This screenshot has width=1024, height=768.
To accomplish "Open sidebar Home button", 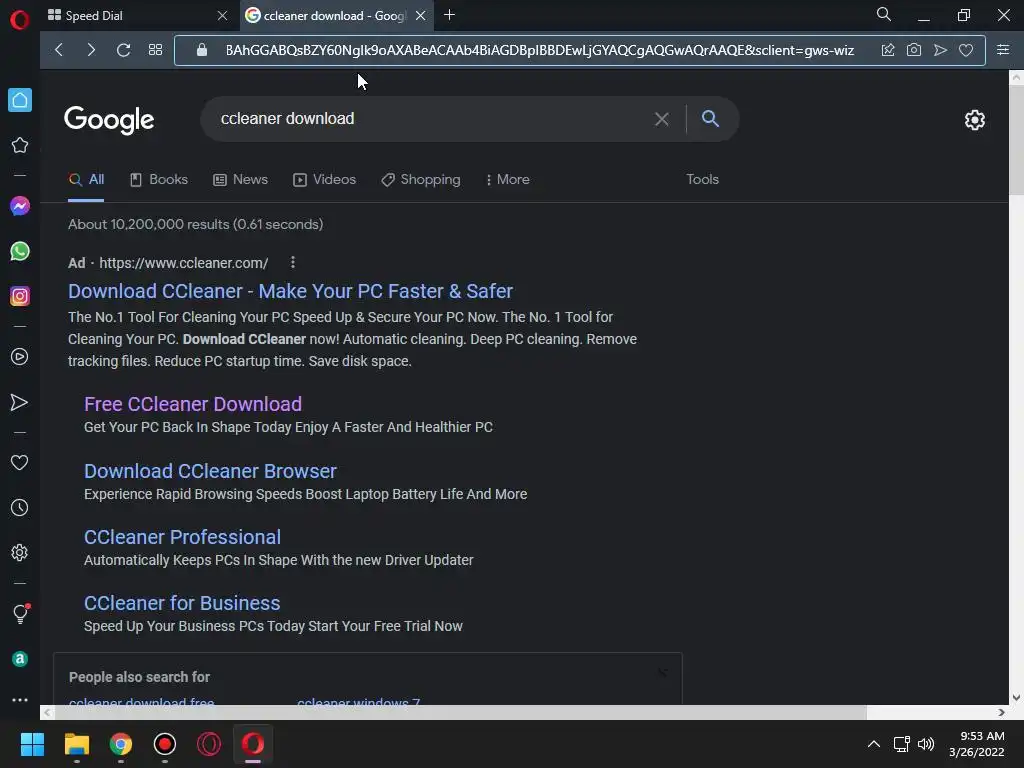I will [x=20, y=100].
